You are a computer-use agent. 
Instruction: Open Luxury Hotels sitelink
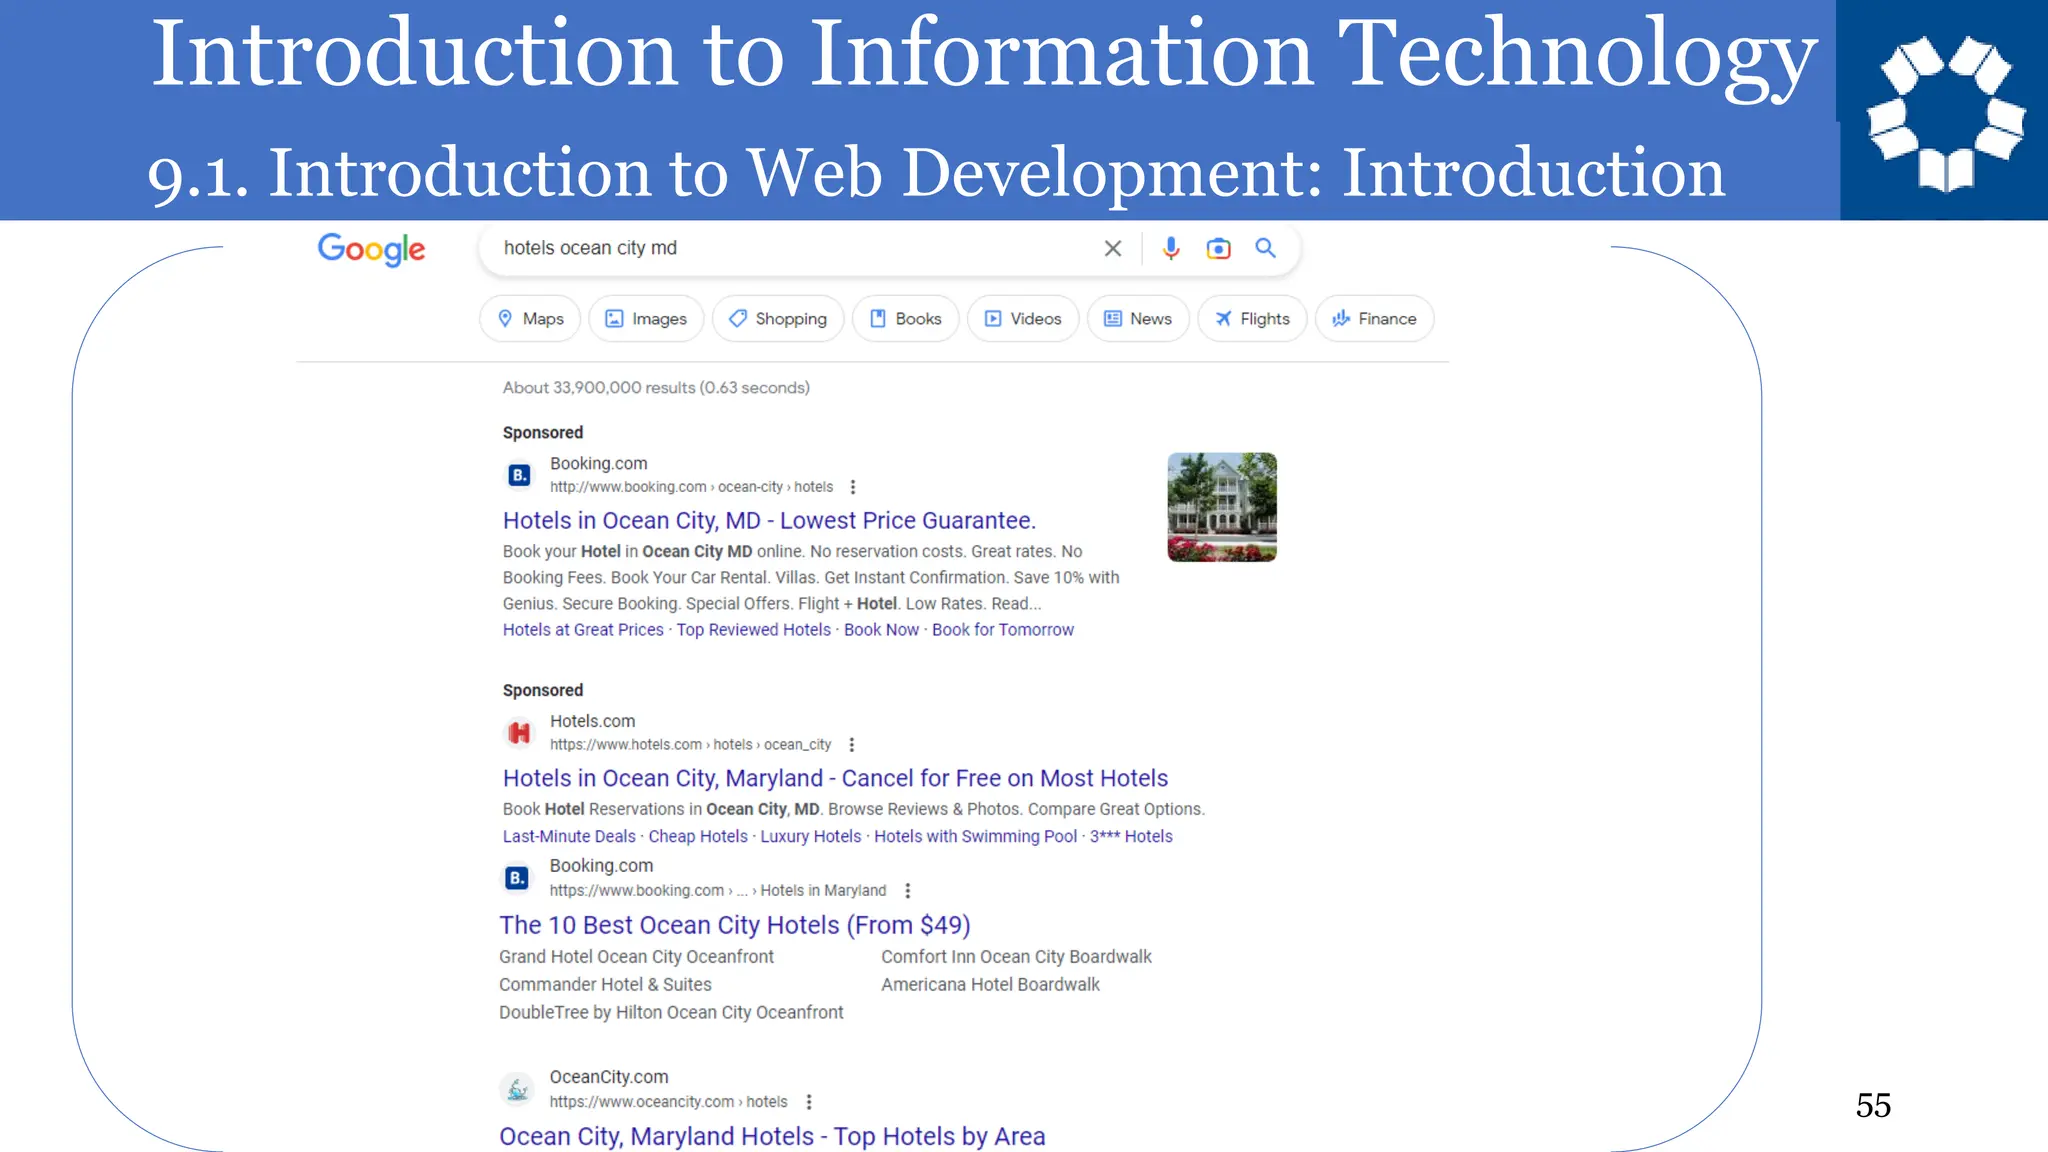click(x=810, y=837)
